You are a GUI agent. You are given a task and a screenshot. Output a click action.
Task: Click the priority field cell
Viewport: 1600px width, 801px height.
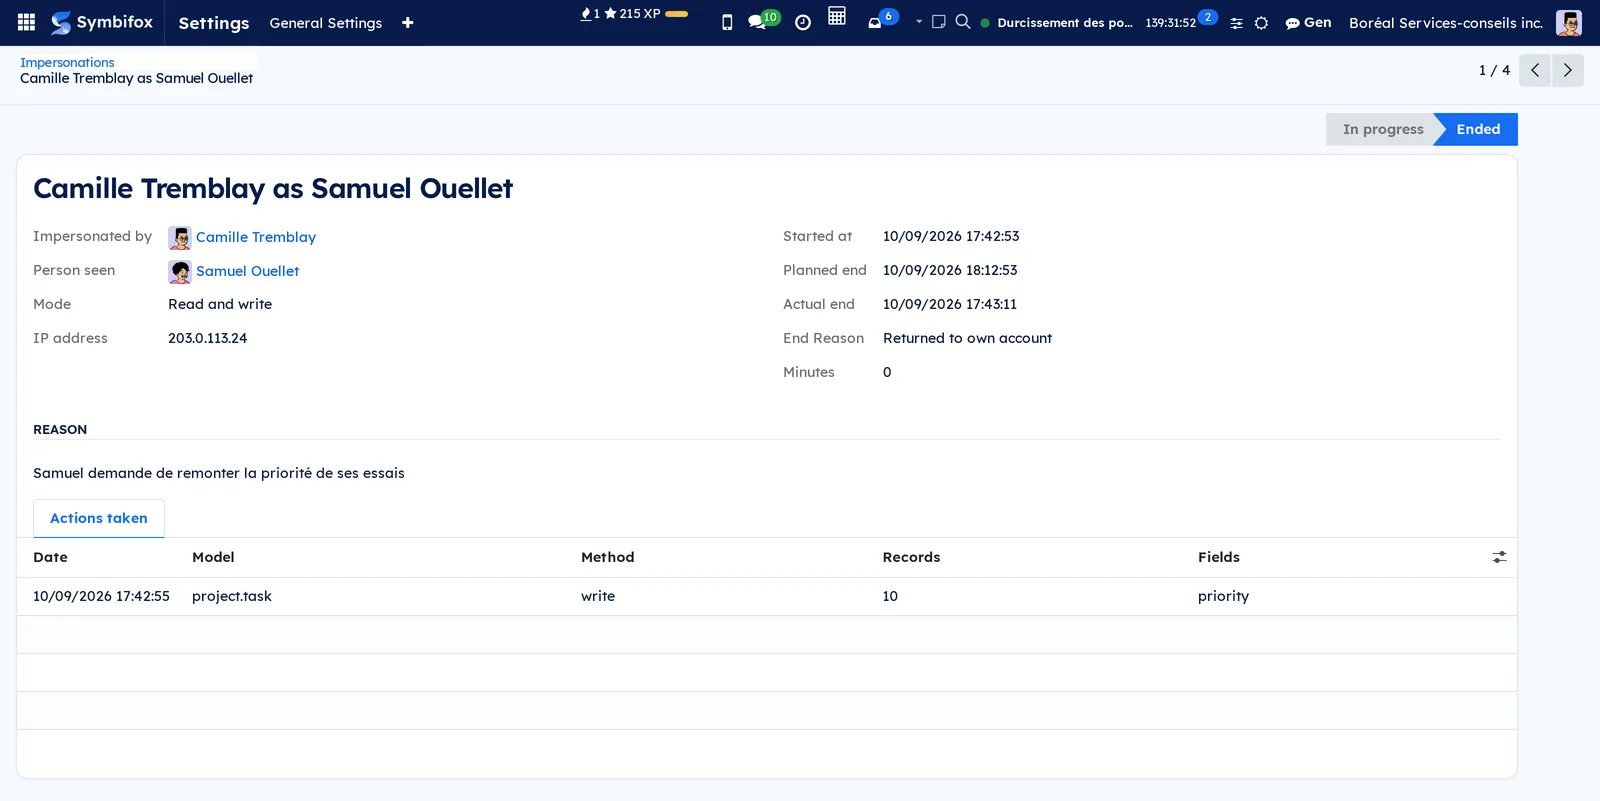[1223, 596]
